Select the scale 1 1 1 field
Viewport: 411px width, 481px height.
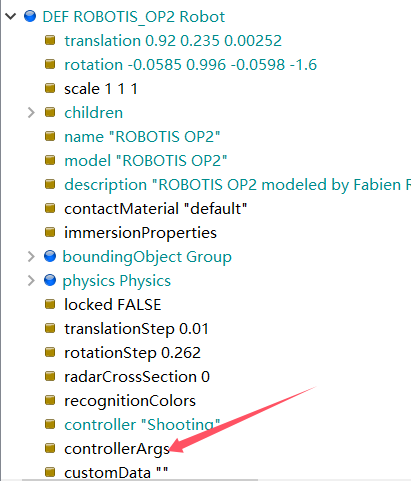[101, 89]
